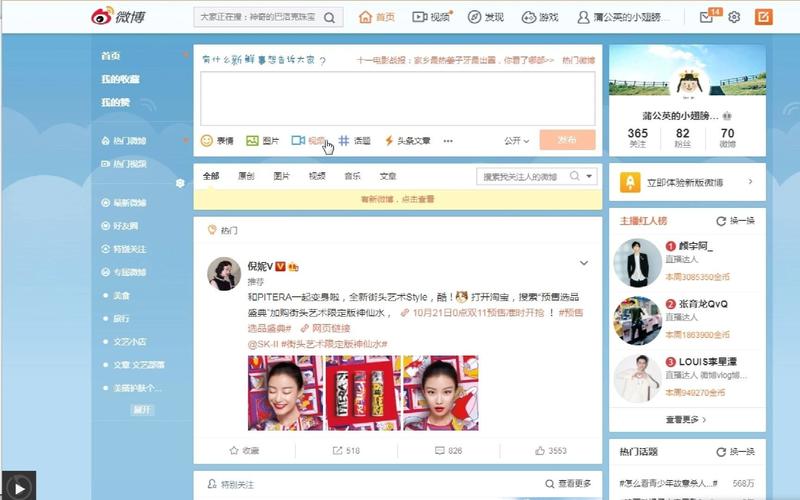The image size is (800, 500).
Task: Click the 图片 picture upload icon
Action: pyautogui.click(x=252, y=140)
